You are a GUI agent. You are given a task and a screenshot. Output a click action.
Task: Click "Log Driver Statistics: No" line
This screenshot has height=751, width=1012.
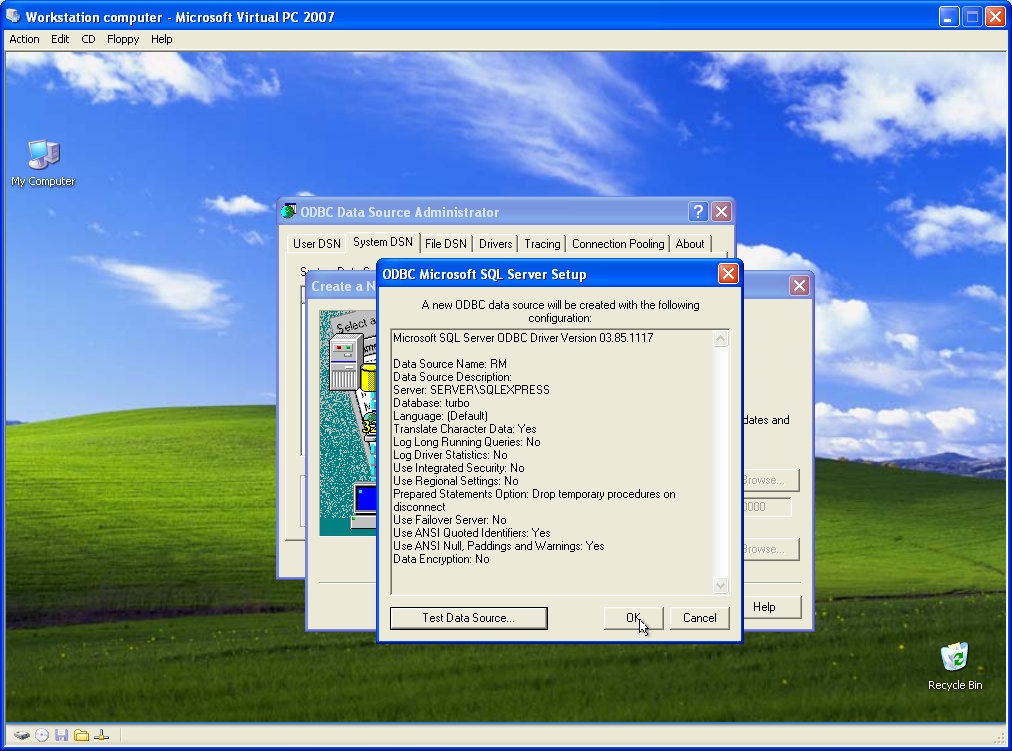[x=450, y=455]
